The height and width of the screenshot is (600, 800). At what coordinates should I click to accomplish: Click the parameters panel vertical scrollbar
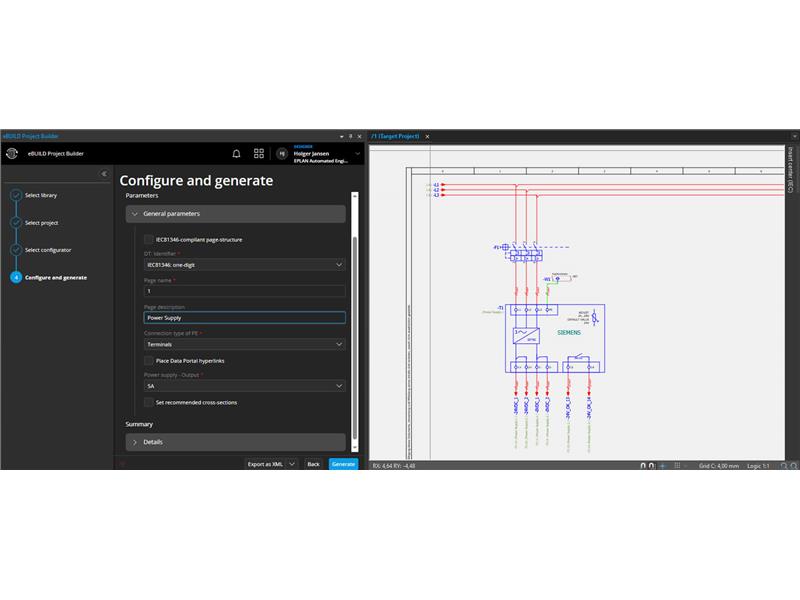coord(355,337)
